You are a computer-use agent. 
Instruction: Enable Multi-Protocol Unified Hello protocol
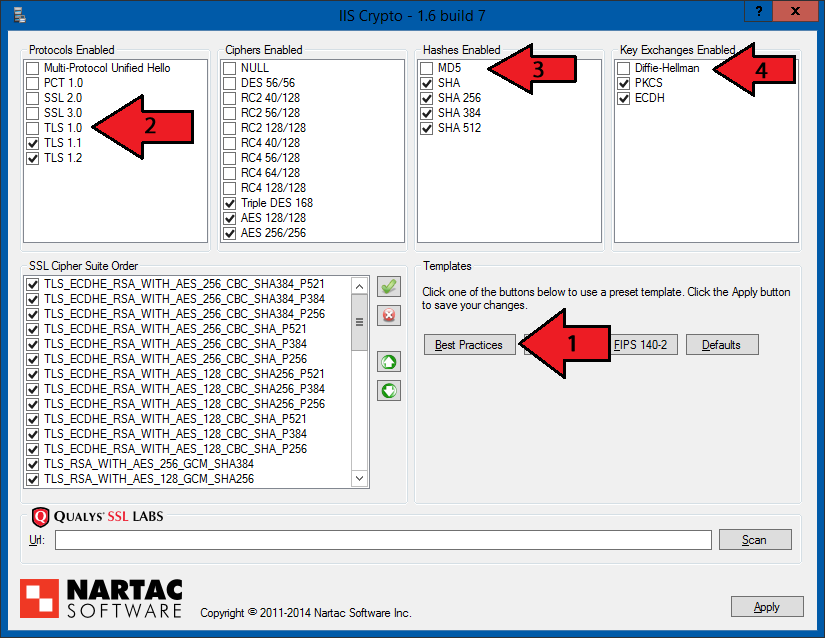point(33,68)
